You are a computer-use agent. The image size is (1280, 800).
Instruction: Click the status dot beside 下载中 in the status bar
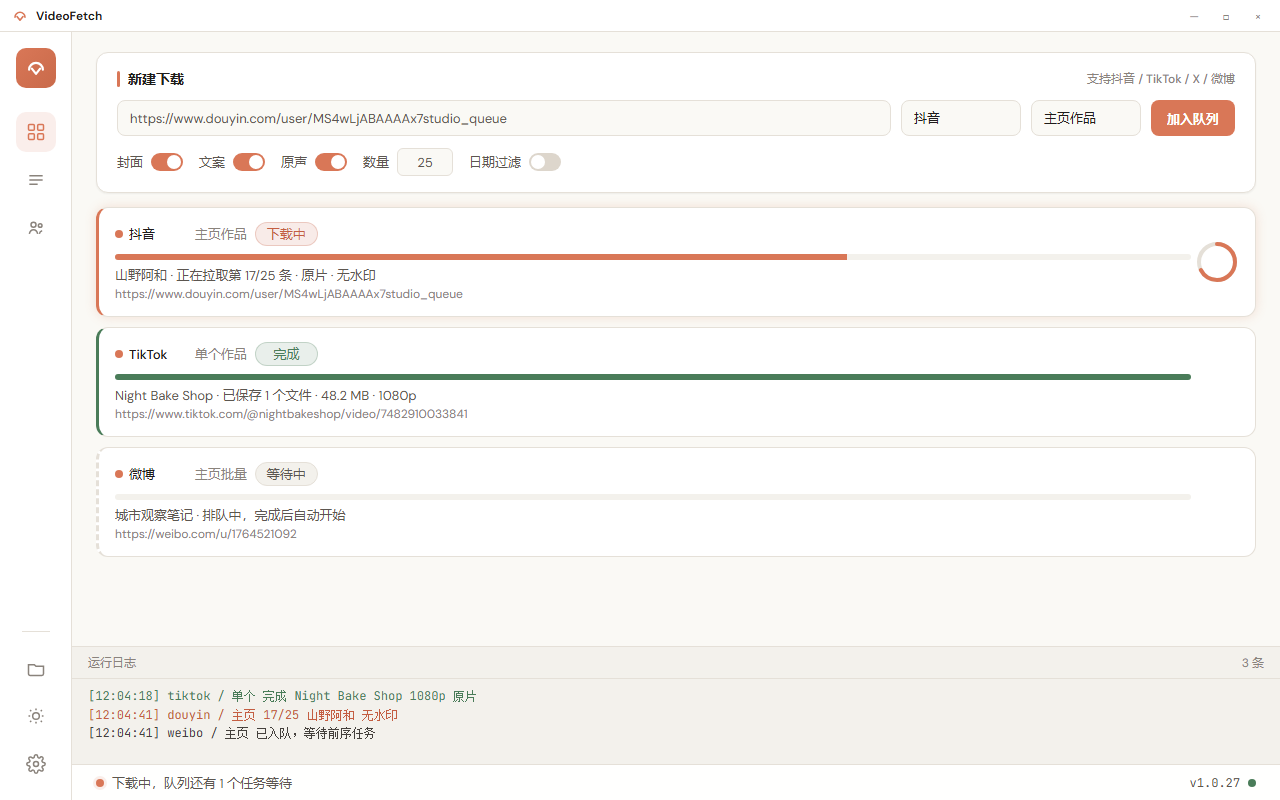pos(100,783)
